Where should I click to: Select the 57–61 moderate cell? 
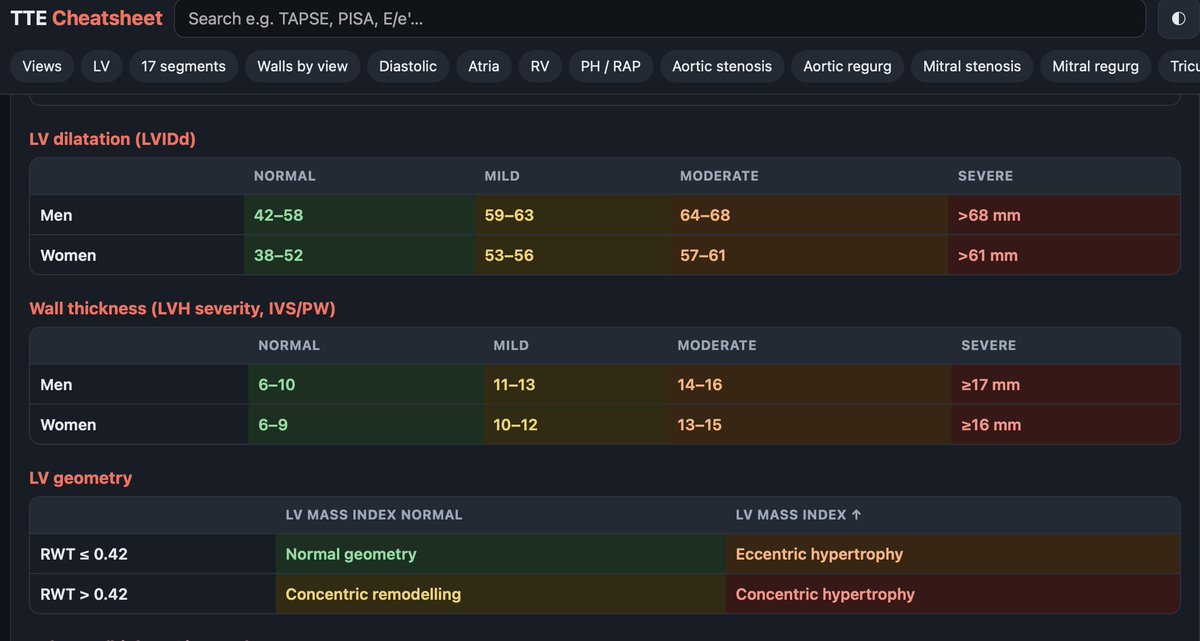809,255
